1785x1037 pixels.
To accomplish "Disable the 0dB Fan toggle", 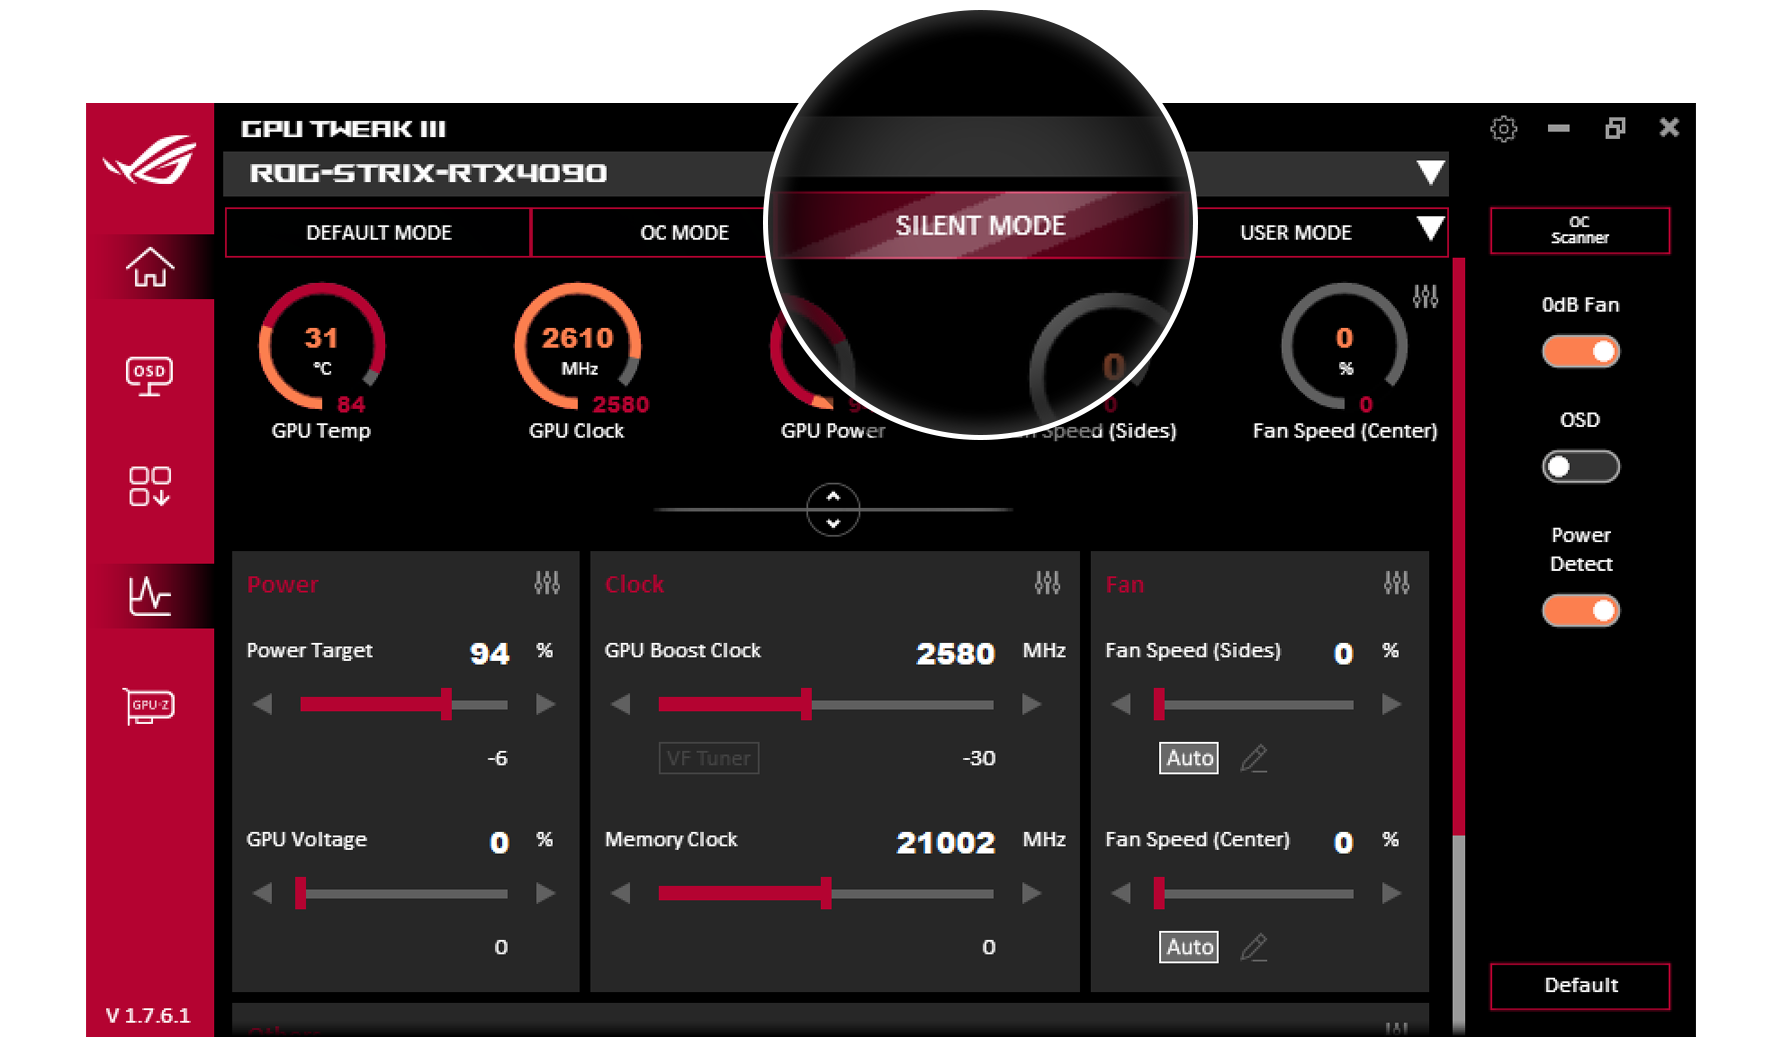I will point(1580,351).
